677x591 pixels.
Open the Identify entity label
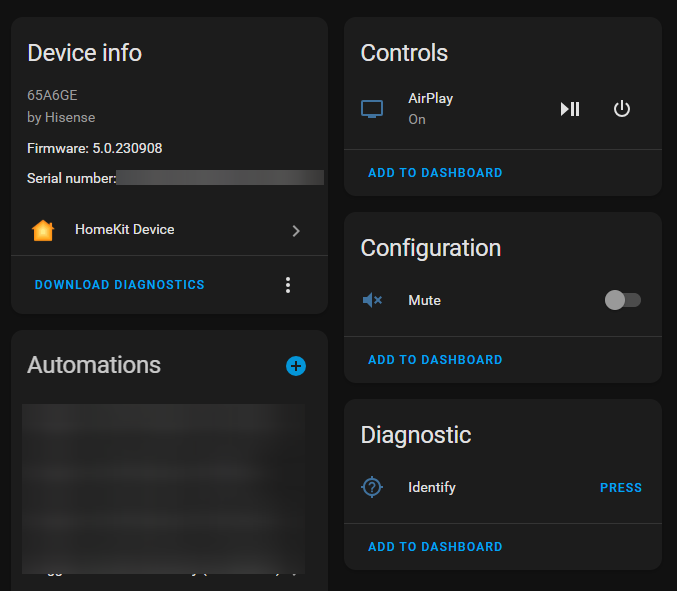pyautogui.click(x=432, y=487)
